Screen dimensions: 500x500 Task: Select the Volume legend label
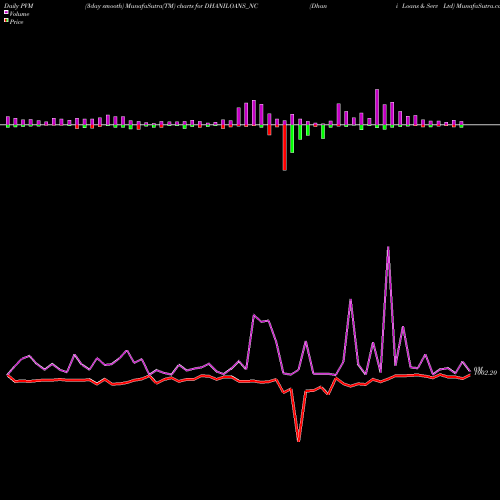point(19,14)
